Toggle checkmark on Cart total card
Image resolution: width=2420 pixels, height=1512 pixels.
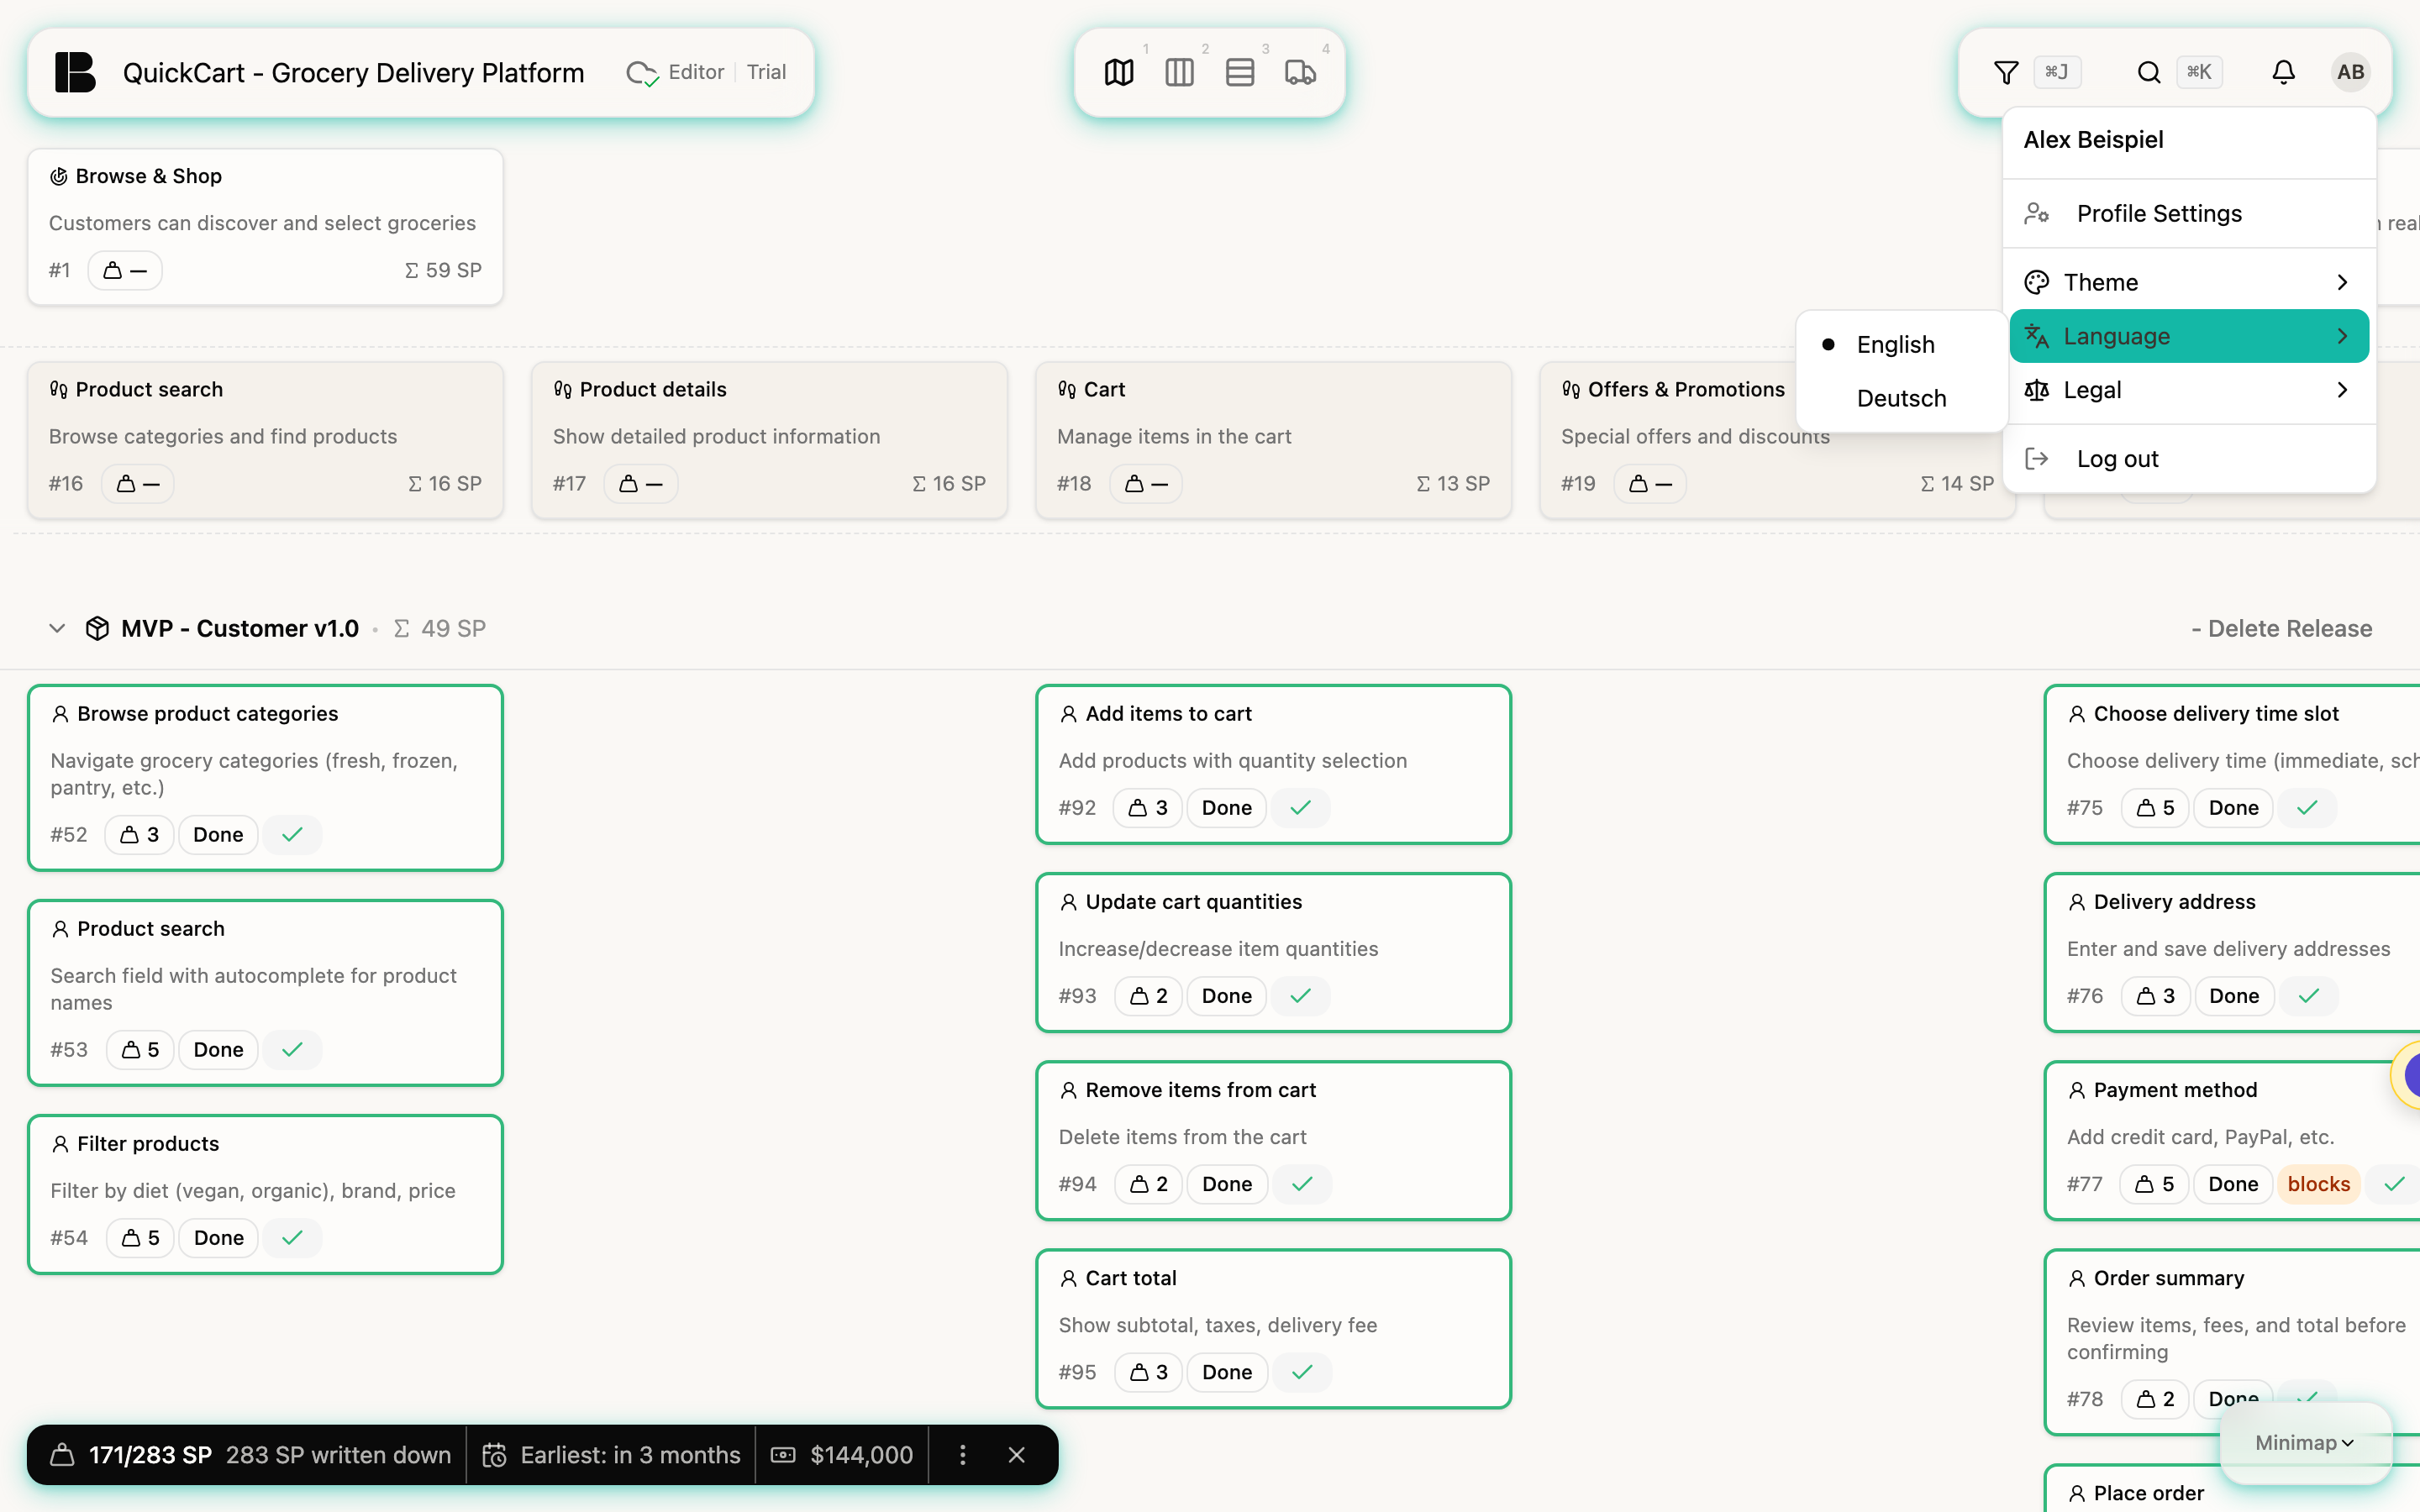click(1301, 1372)
